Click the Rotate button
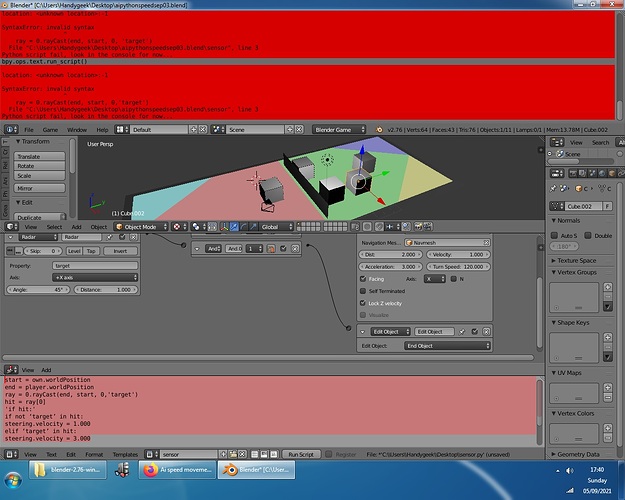The width and height of the screenshot is (625, 500). click(x=39, y=166)
